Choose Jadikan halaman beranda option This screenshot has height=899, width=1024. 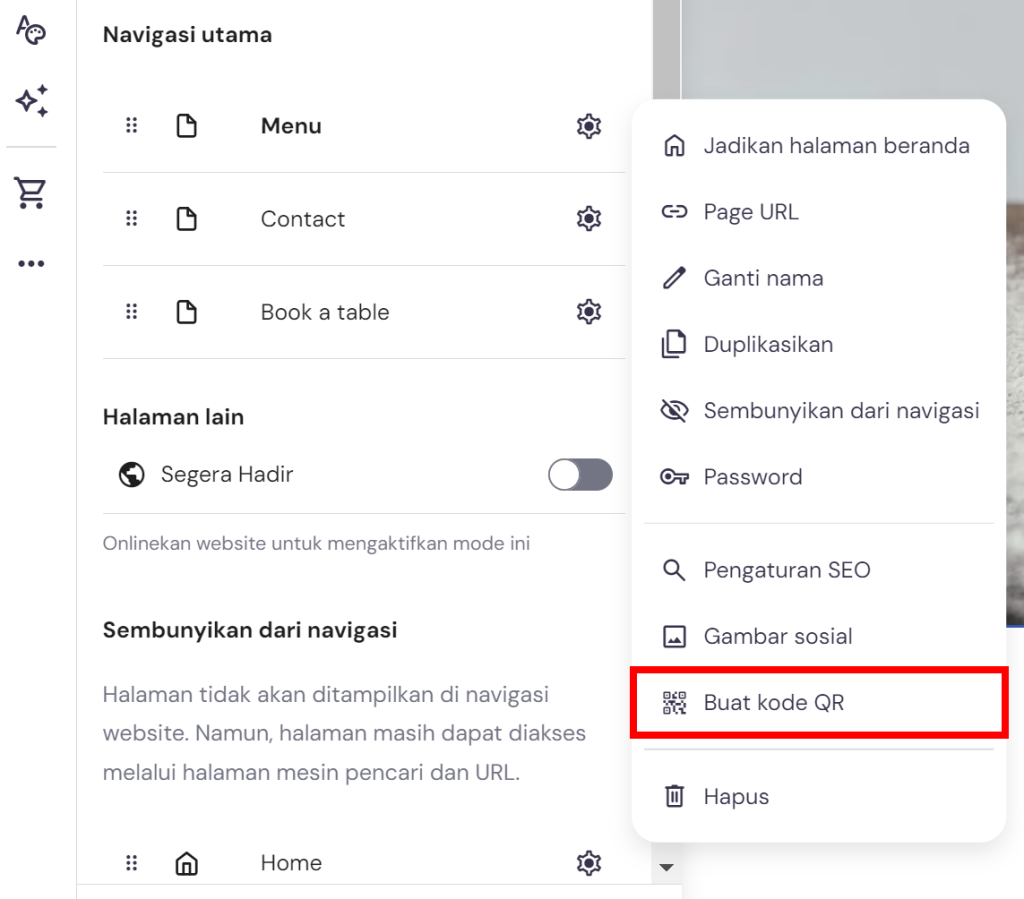pos(837,145)
